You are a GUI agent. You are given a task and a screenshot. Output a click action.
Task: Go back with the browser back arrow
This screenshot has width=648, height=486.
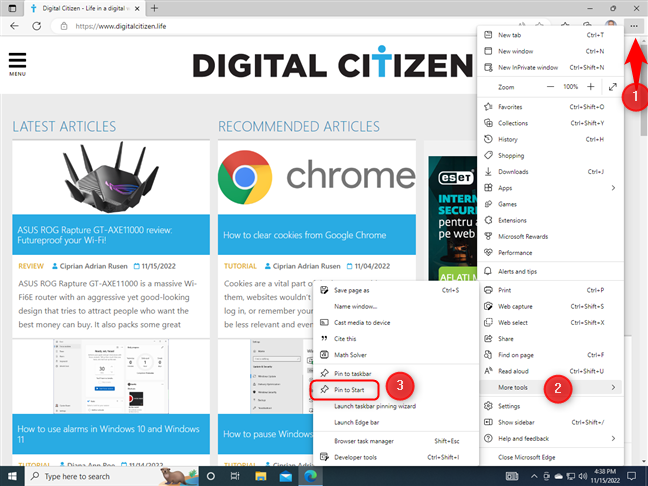pyautogui.click(x=14, y=26)
